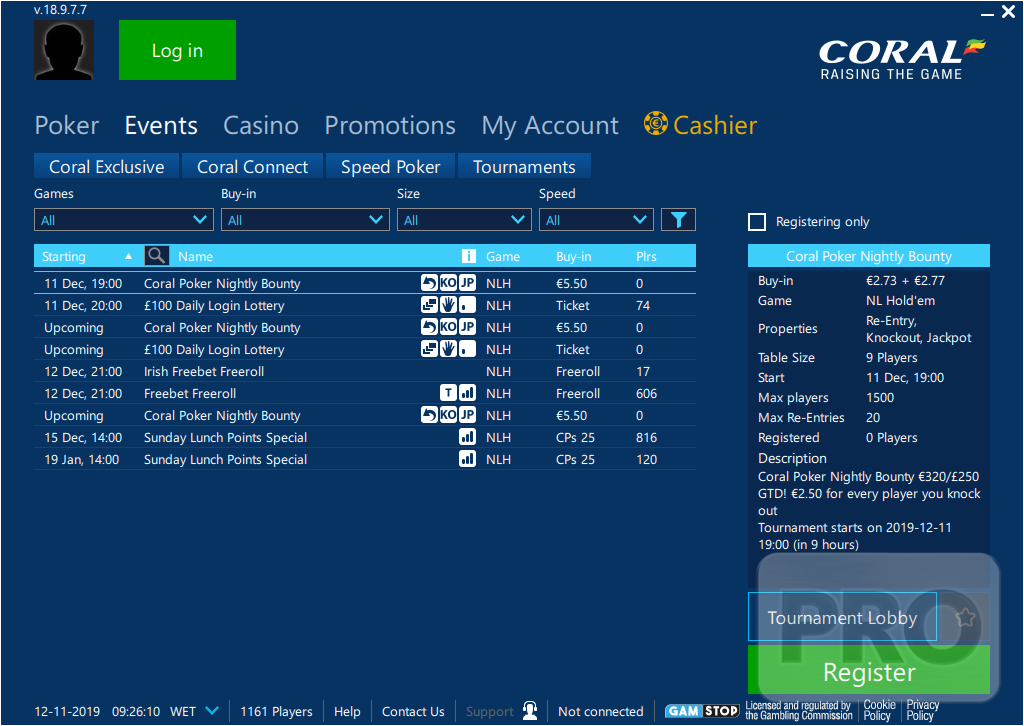Image resolution: width=1024 pixels, height=726 pixels.
Task: Go to the Casino tab
Action: tap(261, 125)
